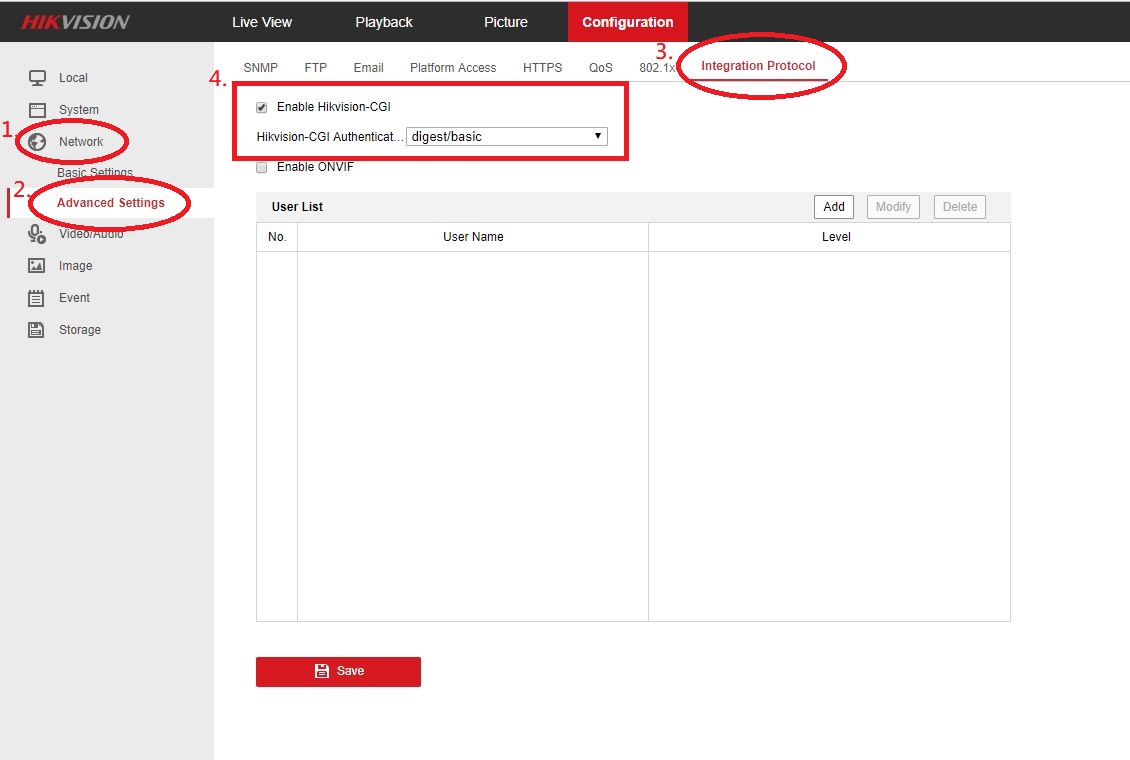Open the 802.1x tab
This screenshot has height=760, width=1130.
[657, 68]
